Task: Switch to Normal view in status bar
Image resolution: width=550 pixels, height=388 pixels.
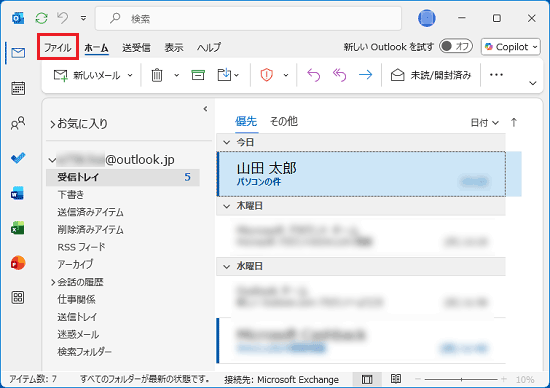Action: pos(367,379)
